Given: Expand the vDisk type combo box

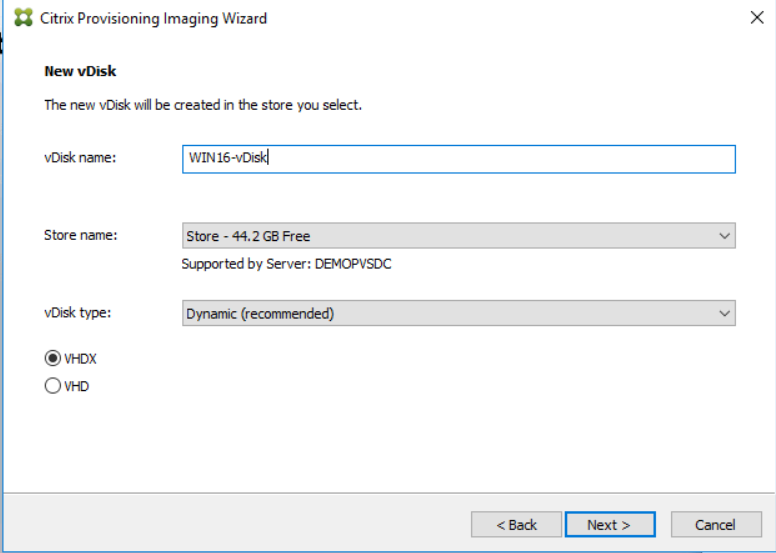Looking at the screenshot, I should (x=459, y=313).
